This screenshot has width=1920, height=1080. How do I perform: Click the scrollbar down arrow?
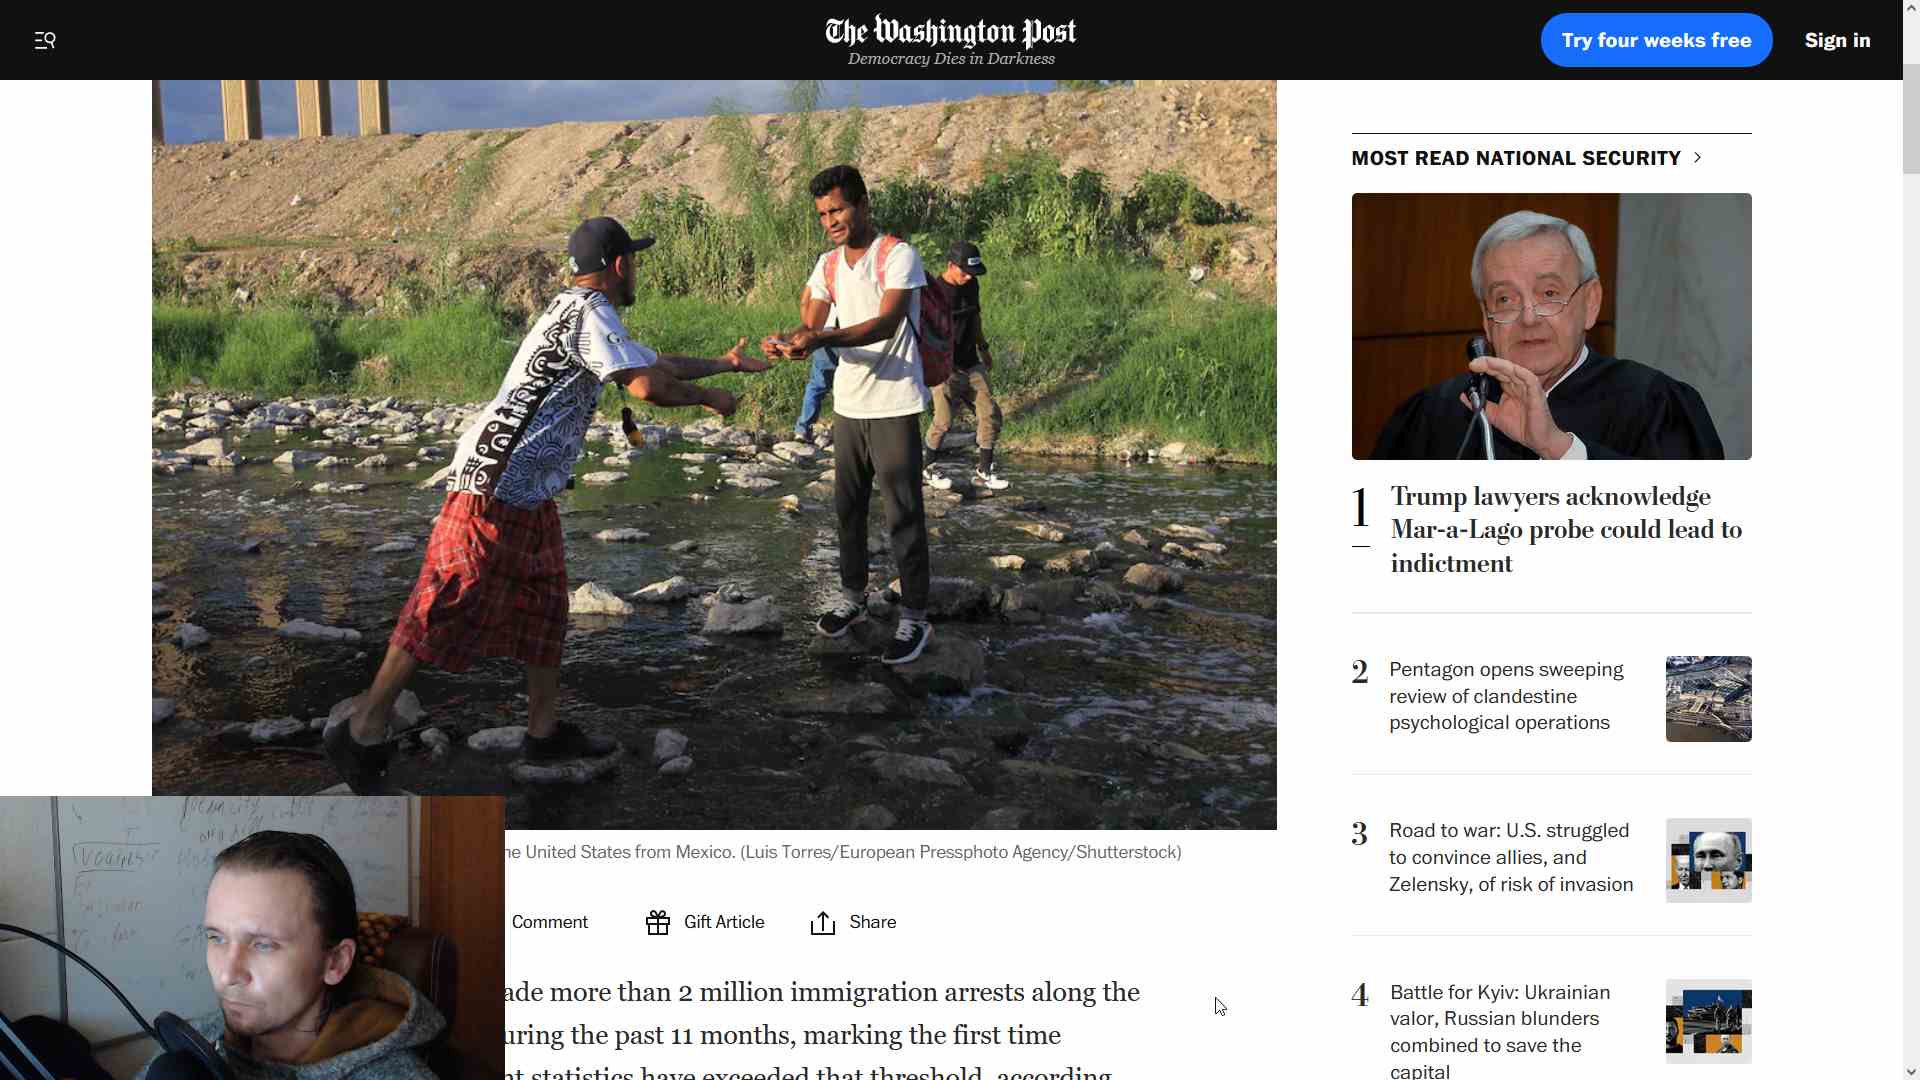coord(1911,1072)
